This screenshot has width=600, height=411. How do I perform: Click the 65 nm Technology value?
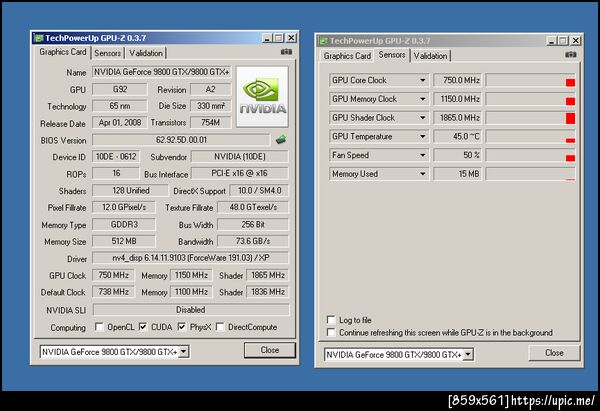120,106
